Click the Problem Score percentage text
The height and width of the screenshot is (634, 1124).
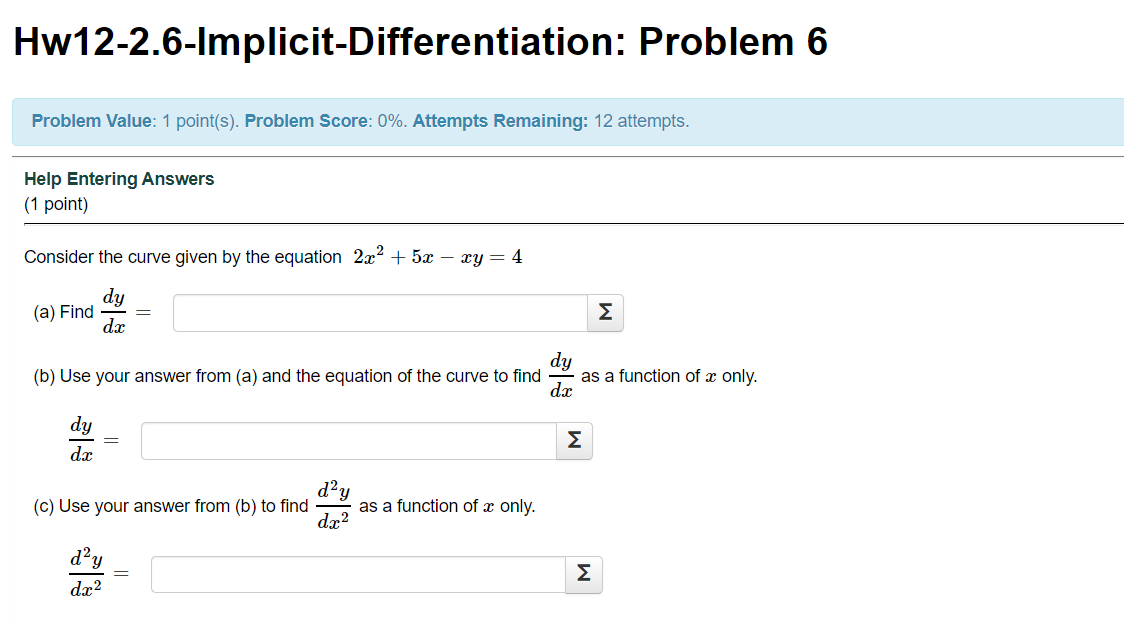[x=323, y=120]
